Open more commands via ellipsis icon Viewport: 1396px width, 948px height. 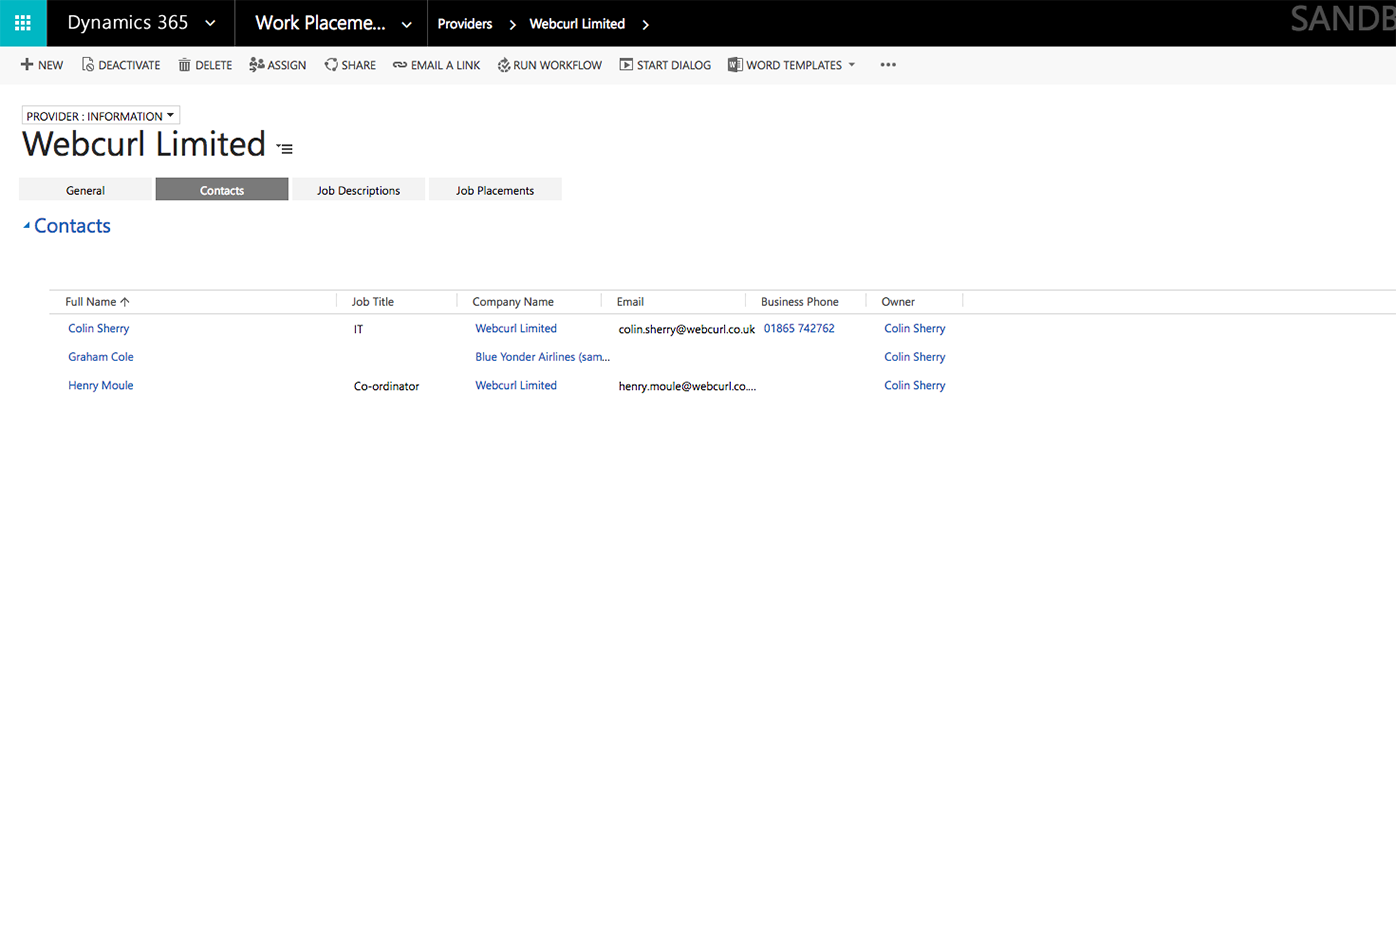(x=887, y=64)
